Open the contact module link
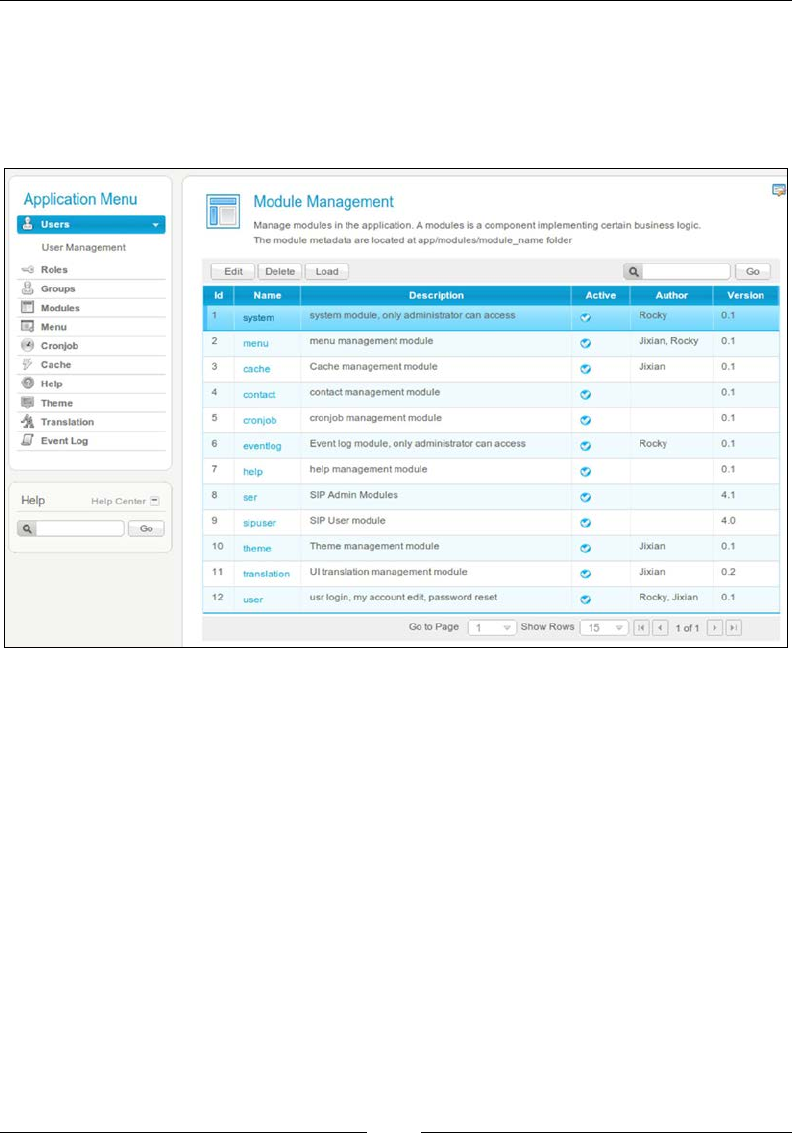Viewport: 792px width, 1142px height. pyautogui.click(x=259, y=395)
